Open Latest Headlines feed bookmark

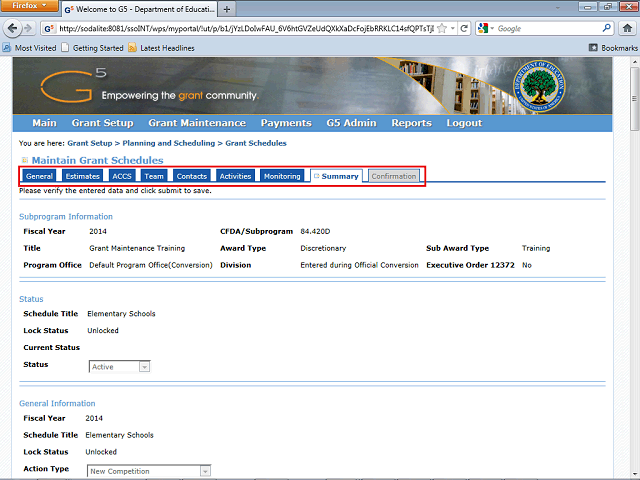pos(162,48)
